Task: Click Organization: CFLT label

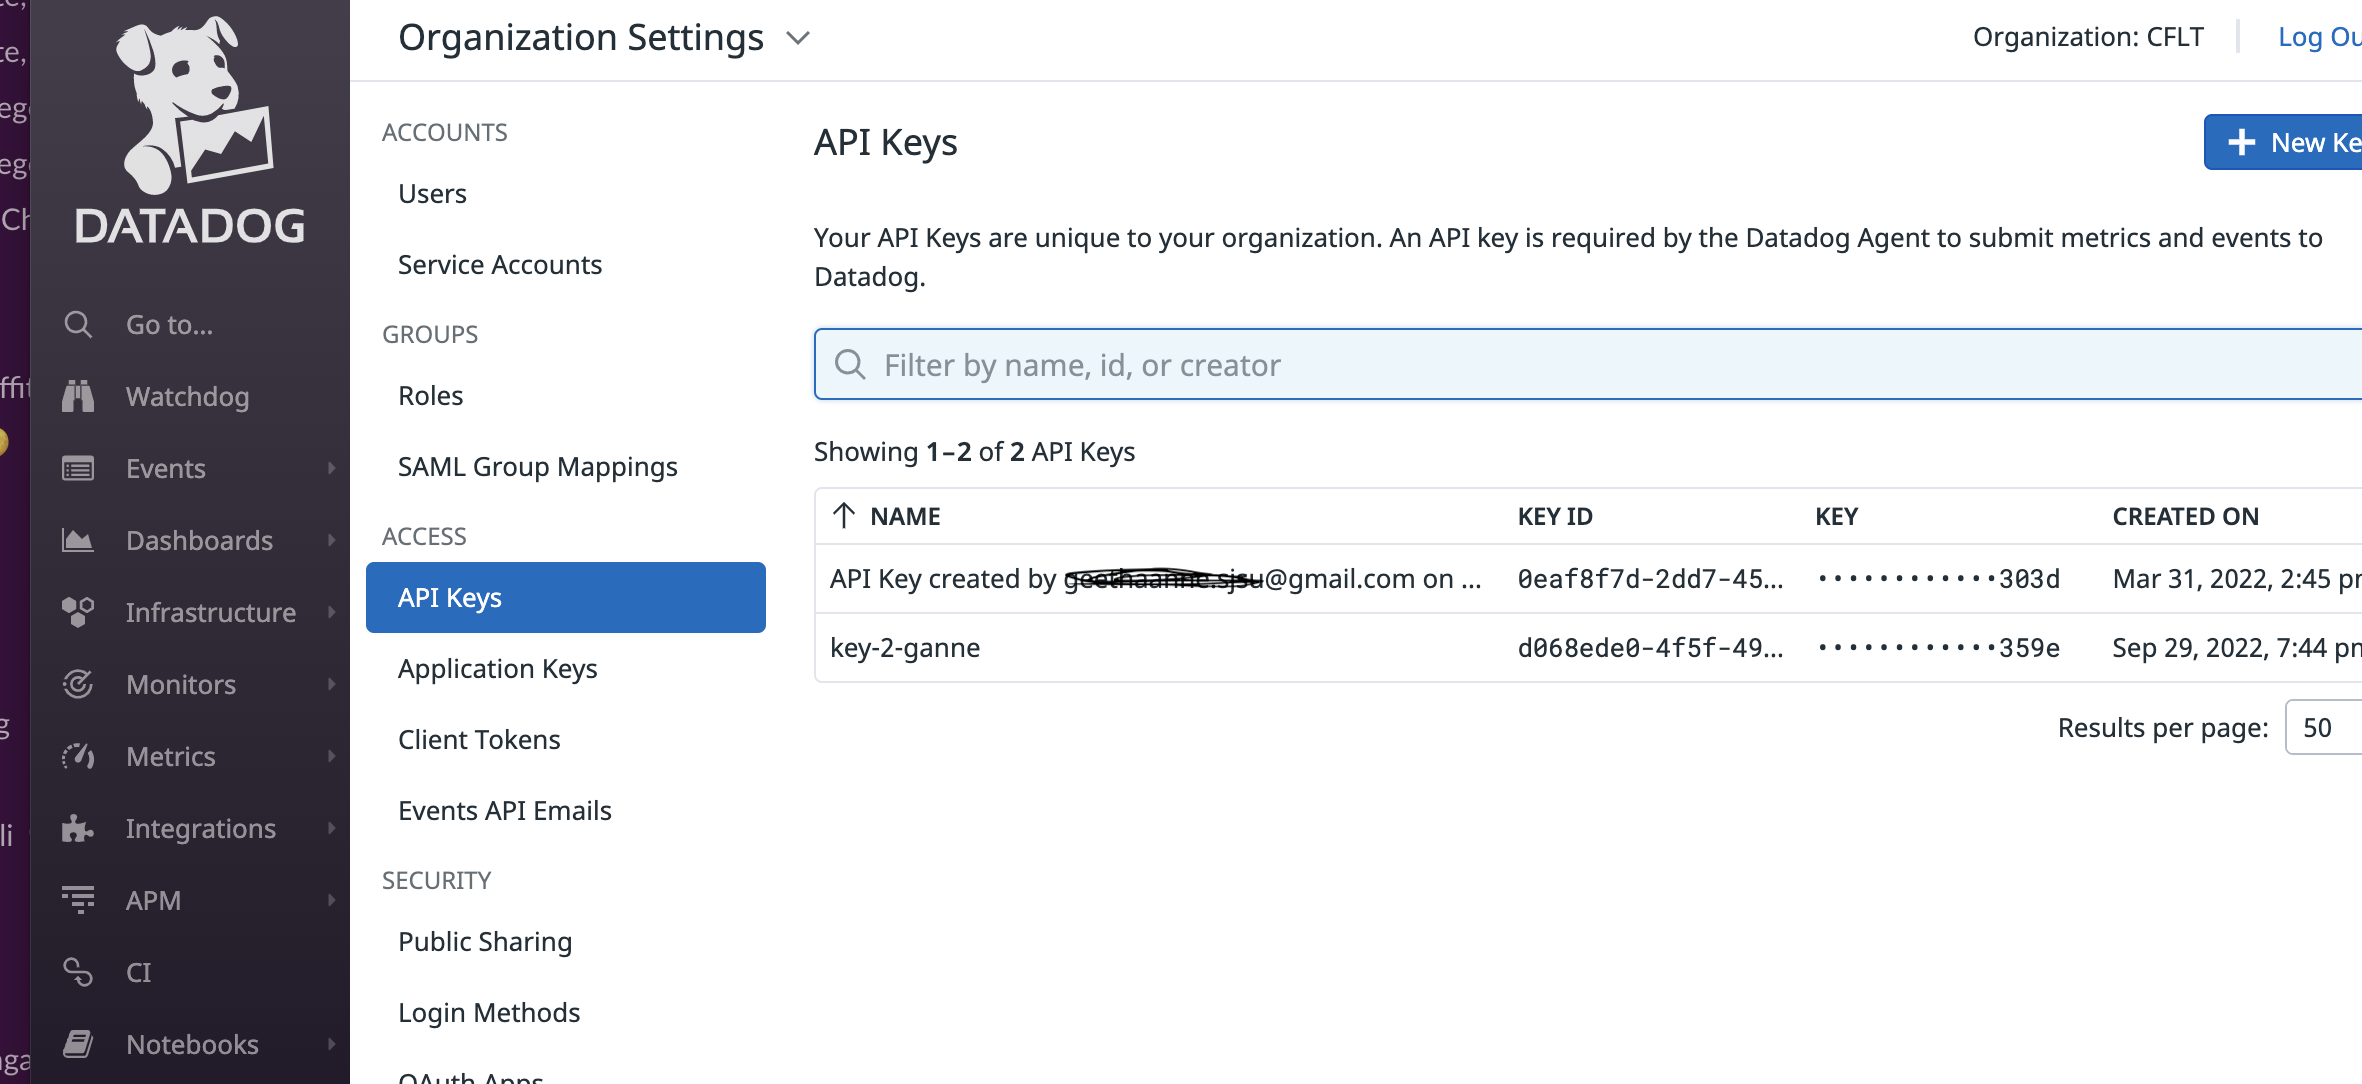Action: coord(2088,37)
